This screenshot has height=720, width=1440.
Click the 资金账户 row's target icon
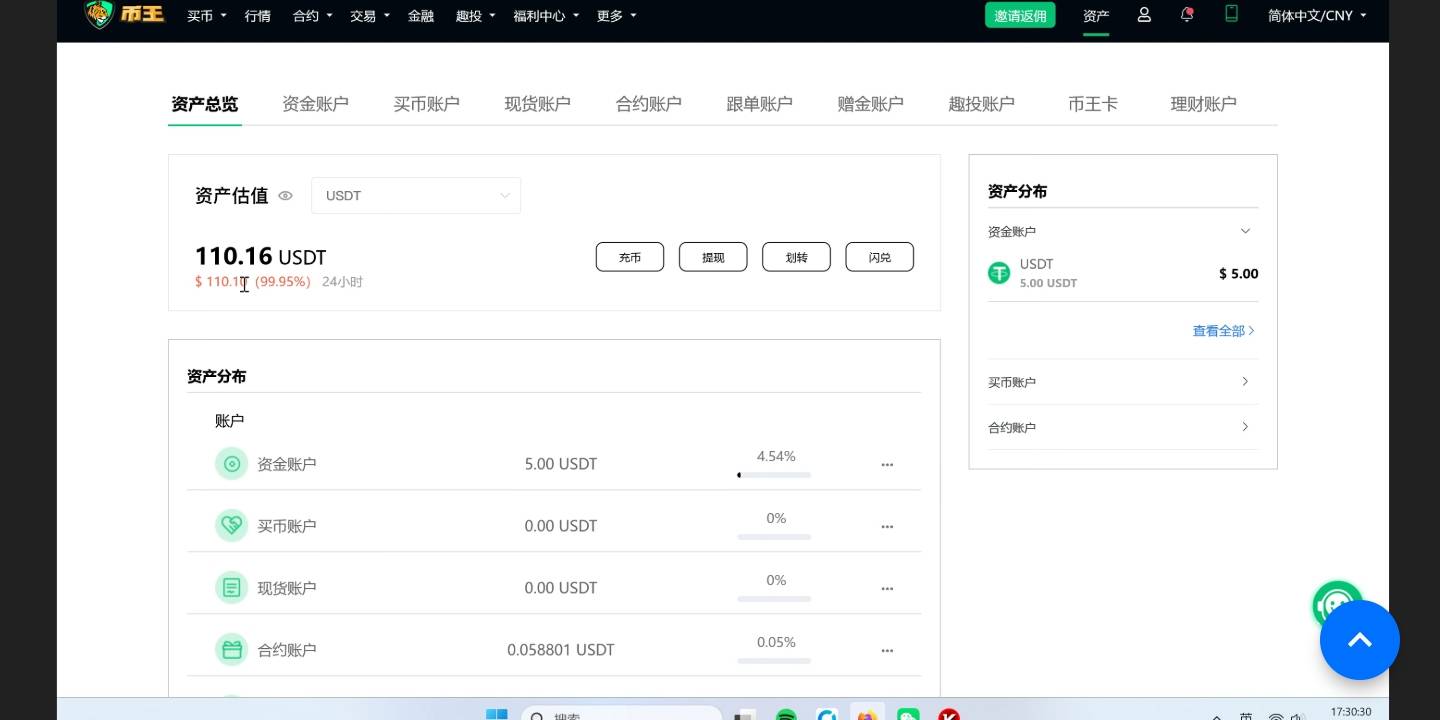click(231, 464)
